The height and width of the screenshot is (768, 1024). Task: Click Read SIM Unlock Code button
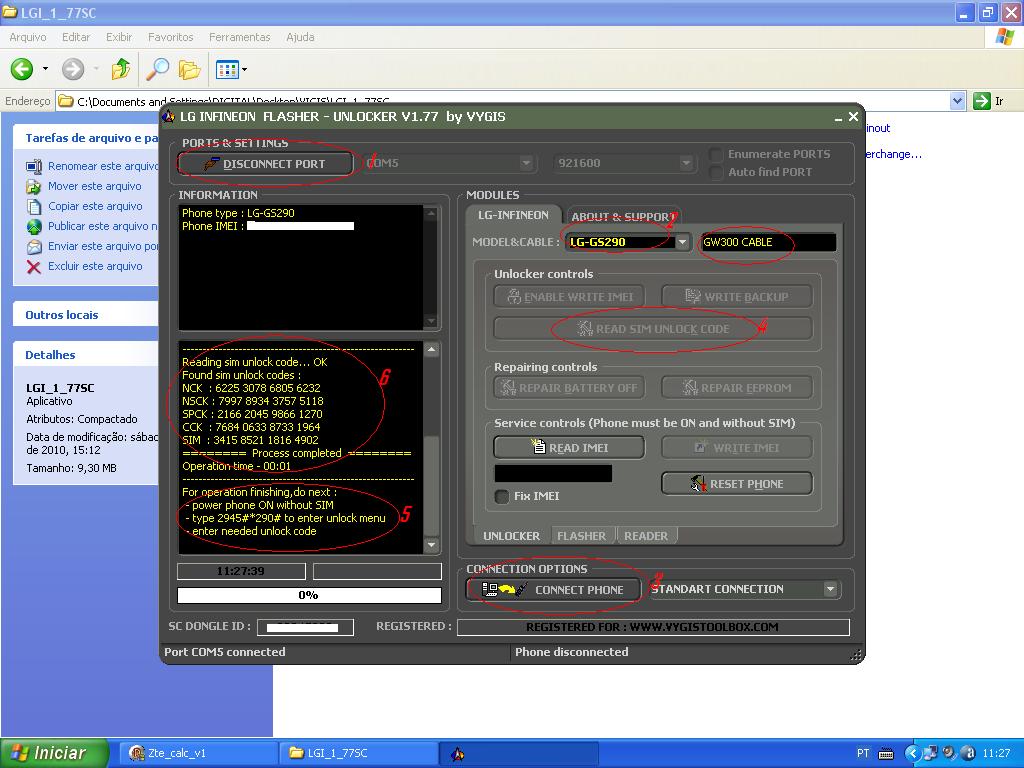tap(653, 328)
